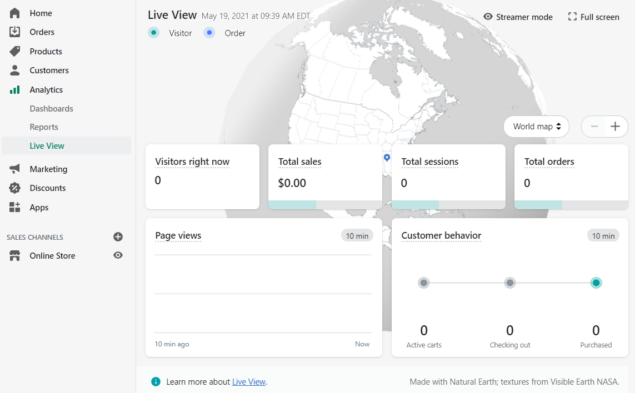Click Customer behavior 10 min badge
The image size is (635, 393).
(603, 236)
